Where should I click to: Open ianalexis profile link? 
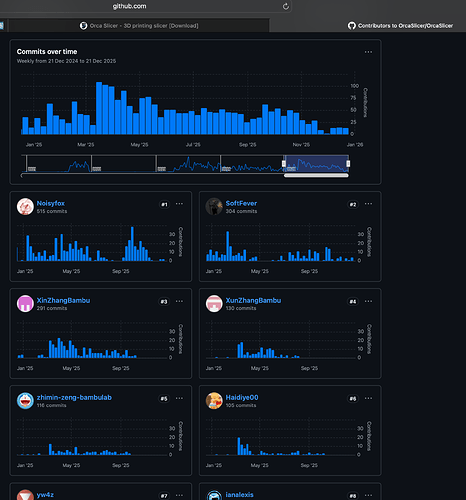[239, 495]
